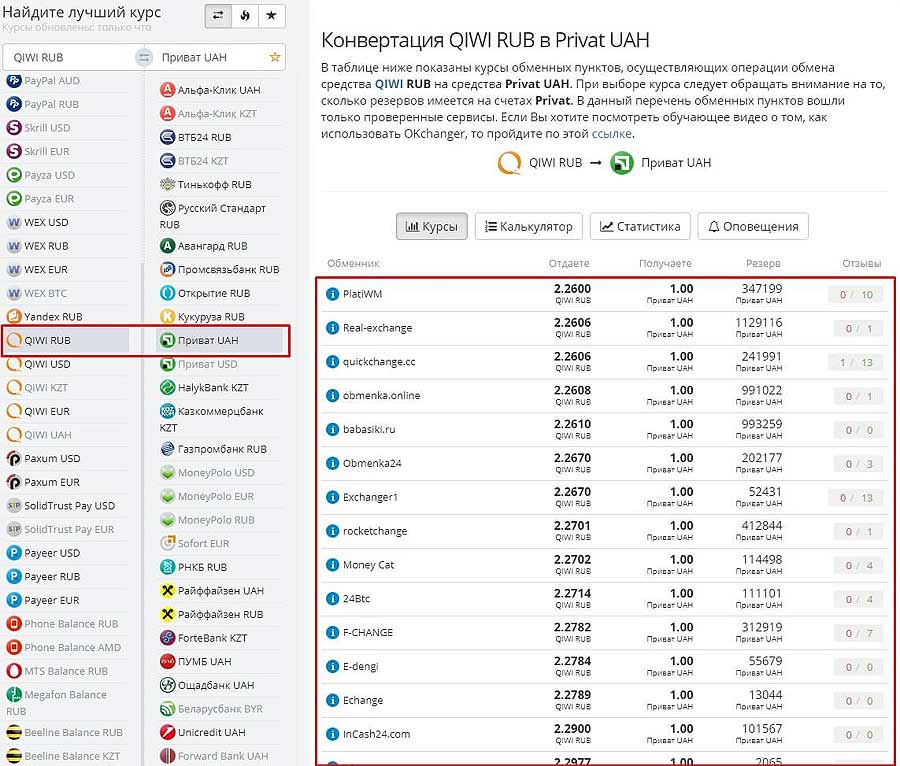Viewport: 900px width, 766px height.
Task: Click the info icon for Money Cat
Action: (332, 565)
